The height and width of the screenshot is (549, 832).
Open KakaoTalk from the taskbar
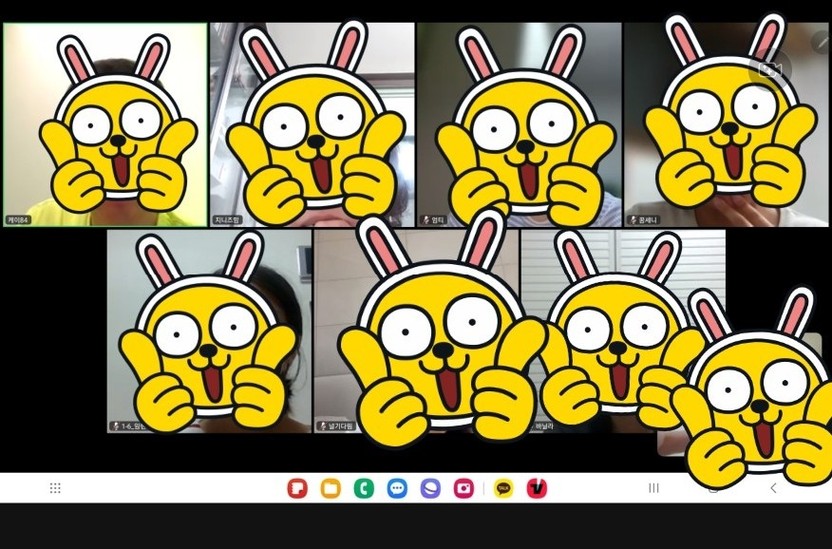504,488
